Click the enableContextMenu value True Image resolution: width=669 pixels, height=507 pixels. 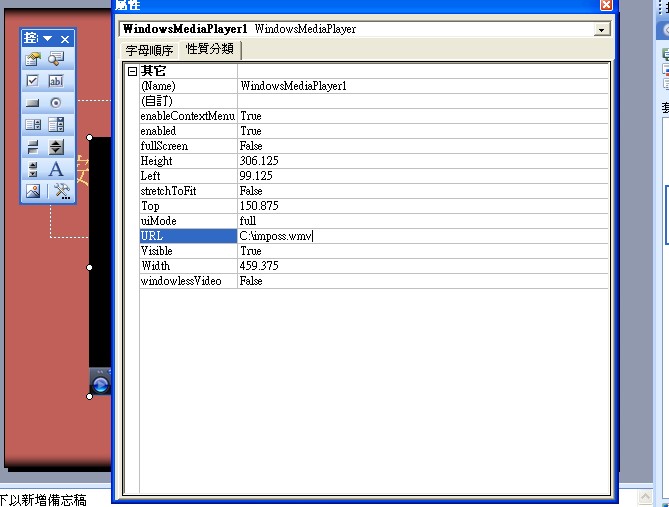coord(251,116)
